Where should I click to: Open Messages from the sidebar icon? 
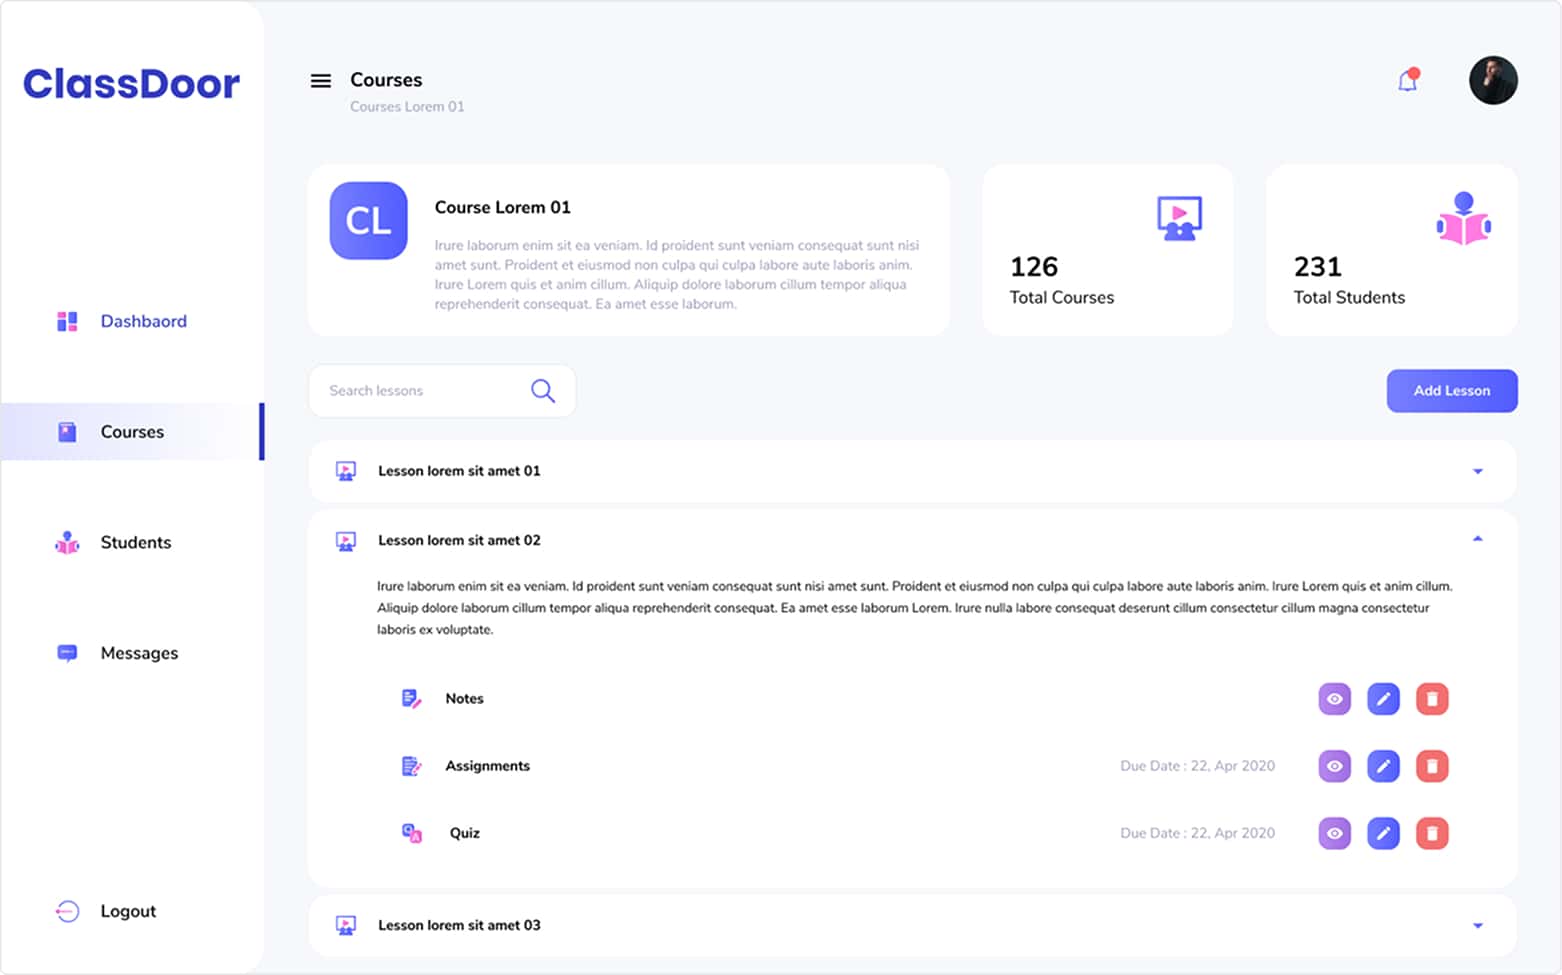point(66,653)
